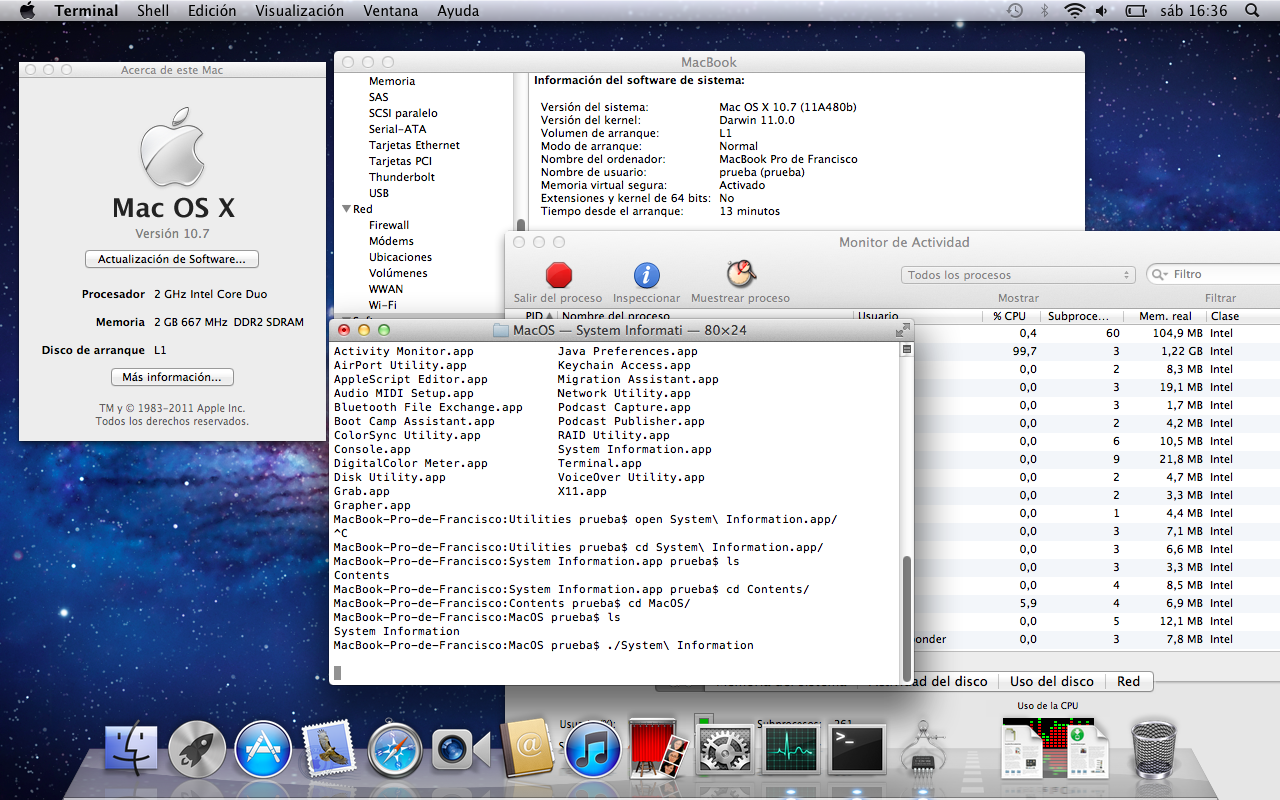Click the Muestrear proceso icon
1280x800 pixels.
[740, 274]
